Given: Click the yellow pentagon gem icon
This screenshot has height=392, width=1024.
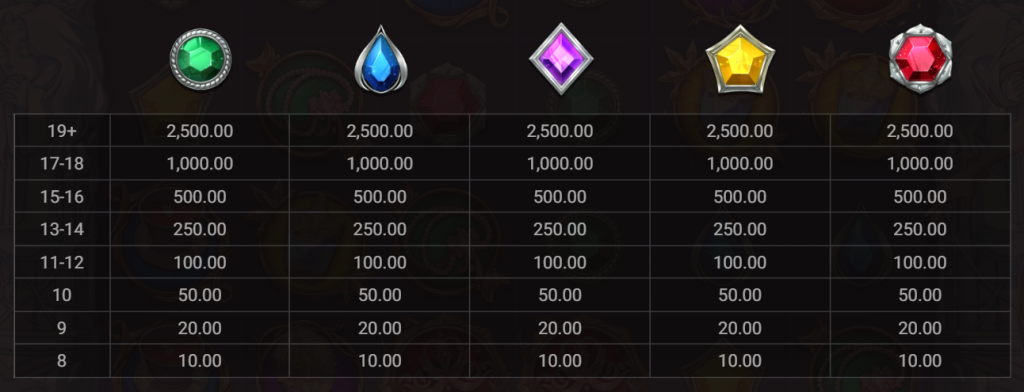Looking at the screenshot, I should pos(740,59).
